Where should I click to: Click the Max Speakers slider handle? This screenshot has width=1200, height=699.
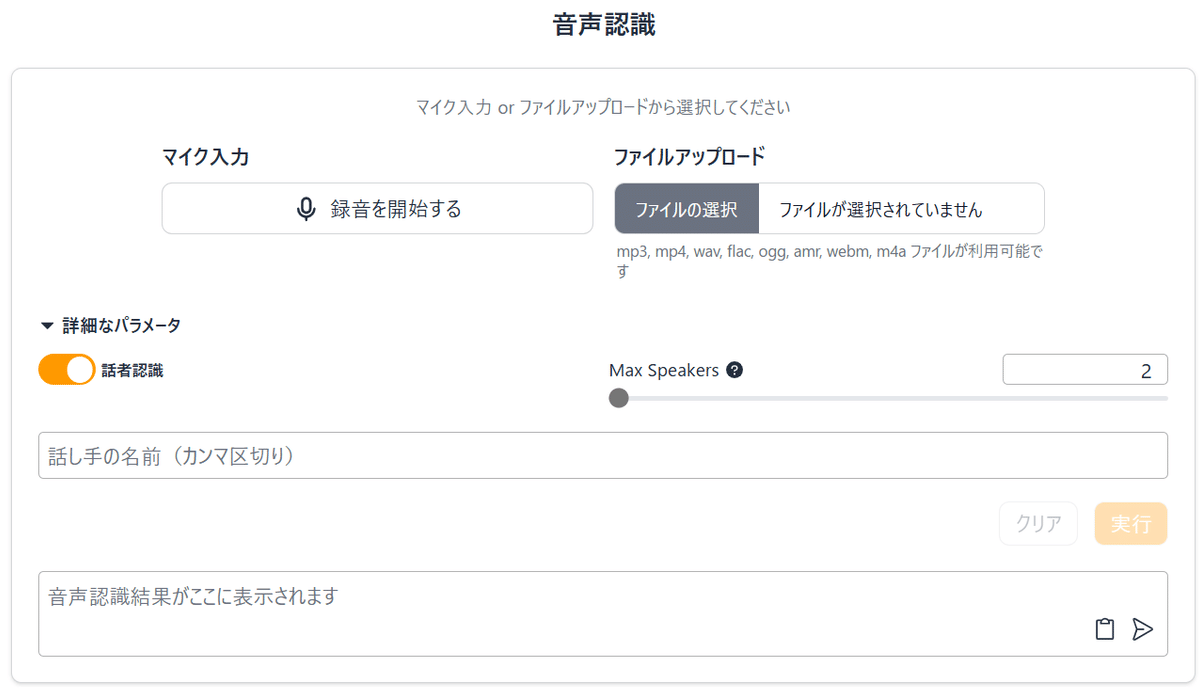pos(619,398)
